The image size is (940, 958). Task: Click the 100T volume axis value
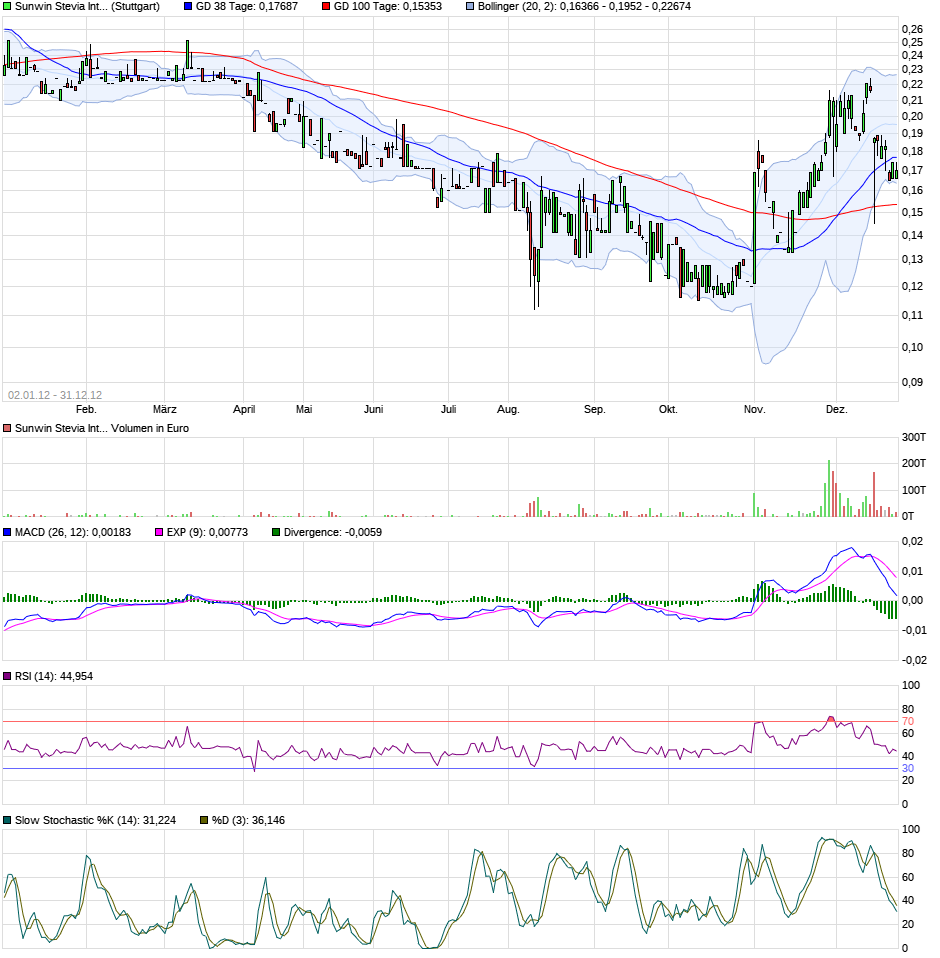coord(914,490)
